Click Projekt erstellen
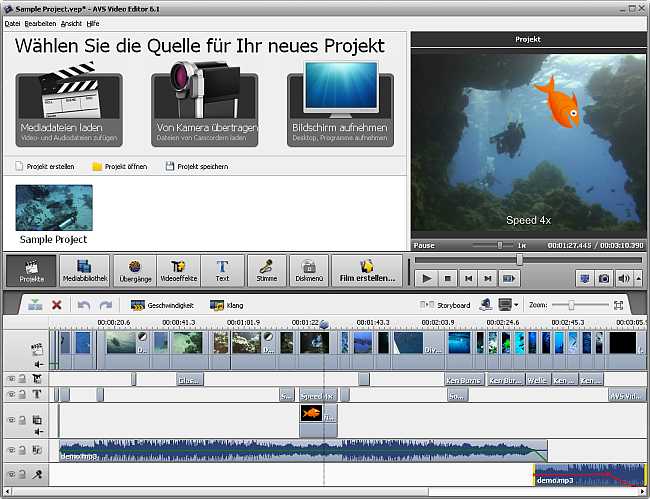Viewport: 650px width, 499px height. coord(45,166)
